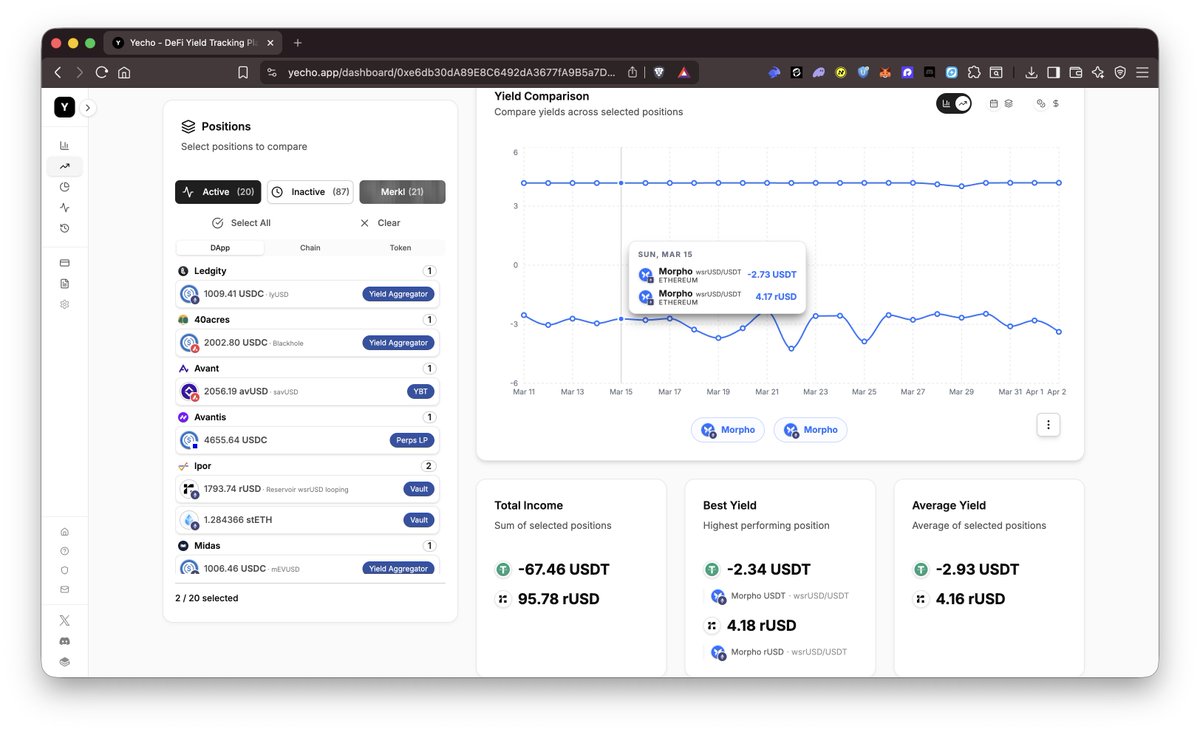Image resolution: width=1200 pixels, height=732 pixels.
Task: Expand the sidebar with the chevron button
Action: coord(88,107)
